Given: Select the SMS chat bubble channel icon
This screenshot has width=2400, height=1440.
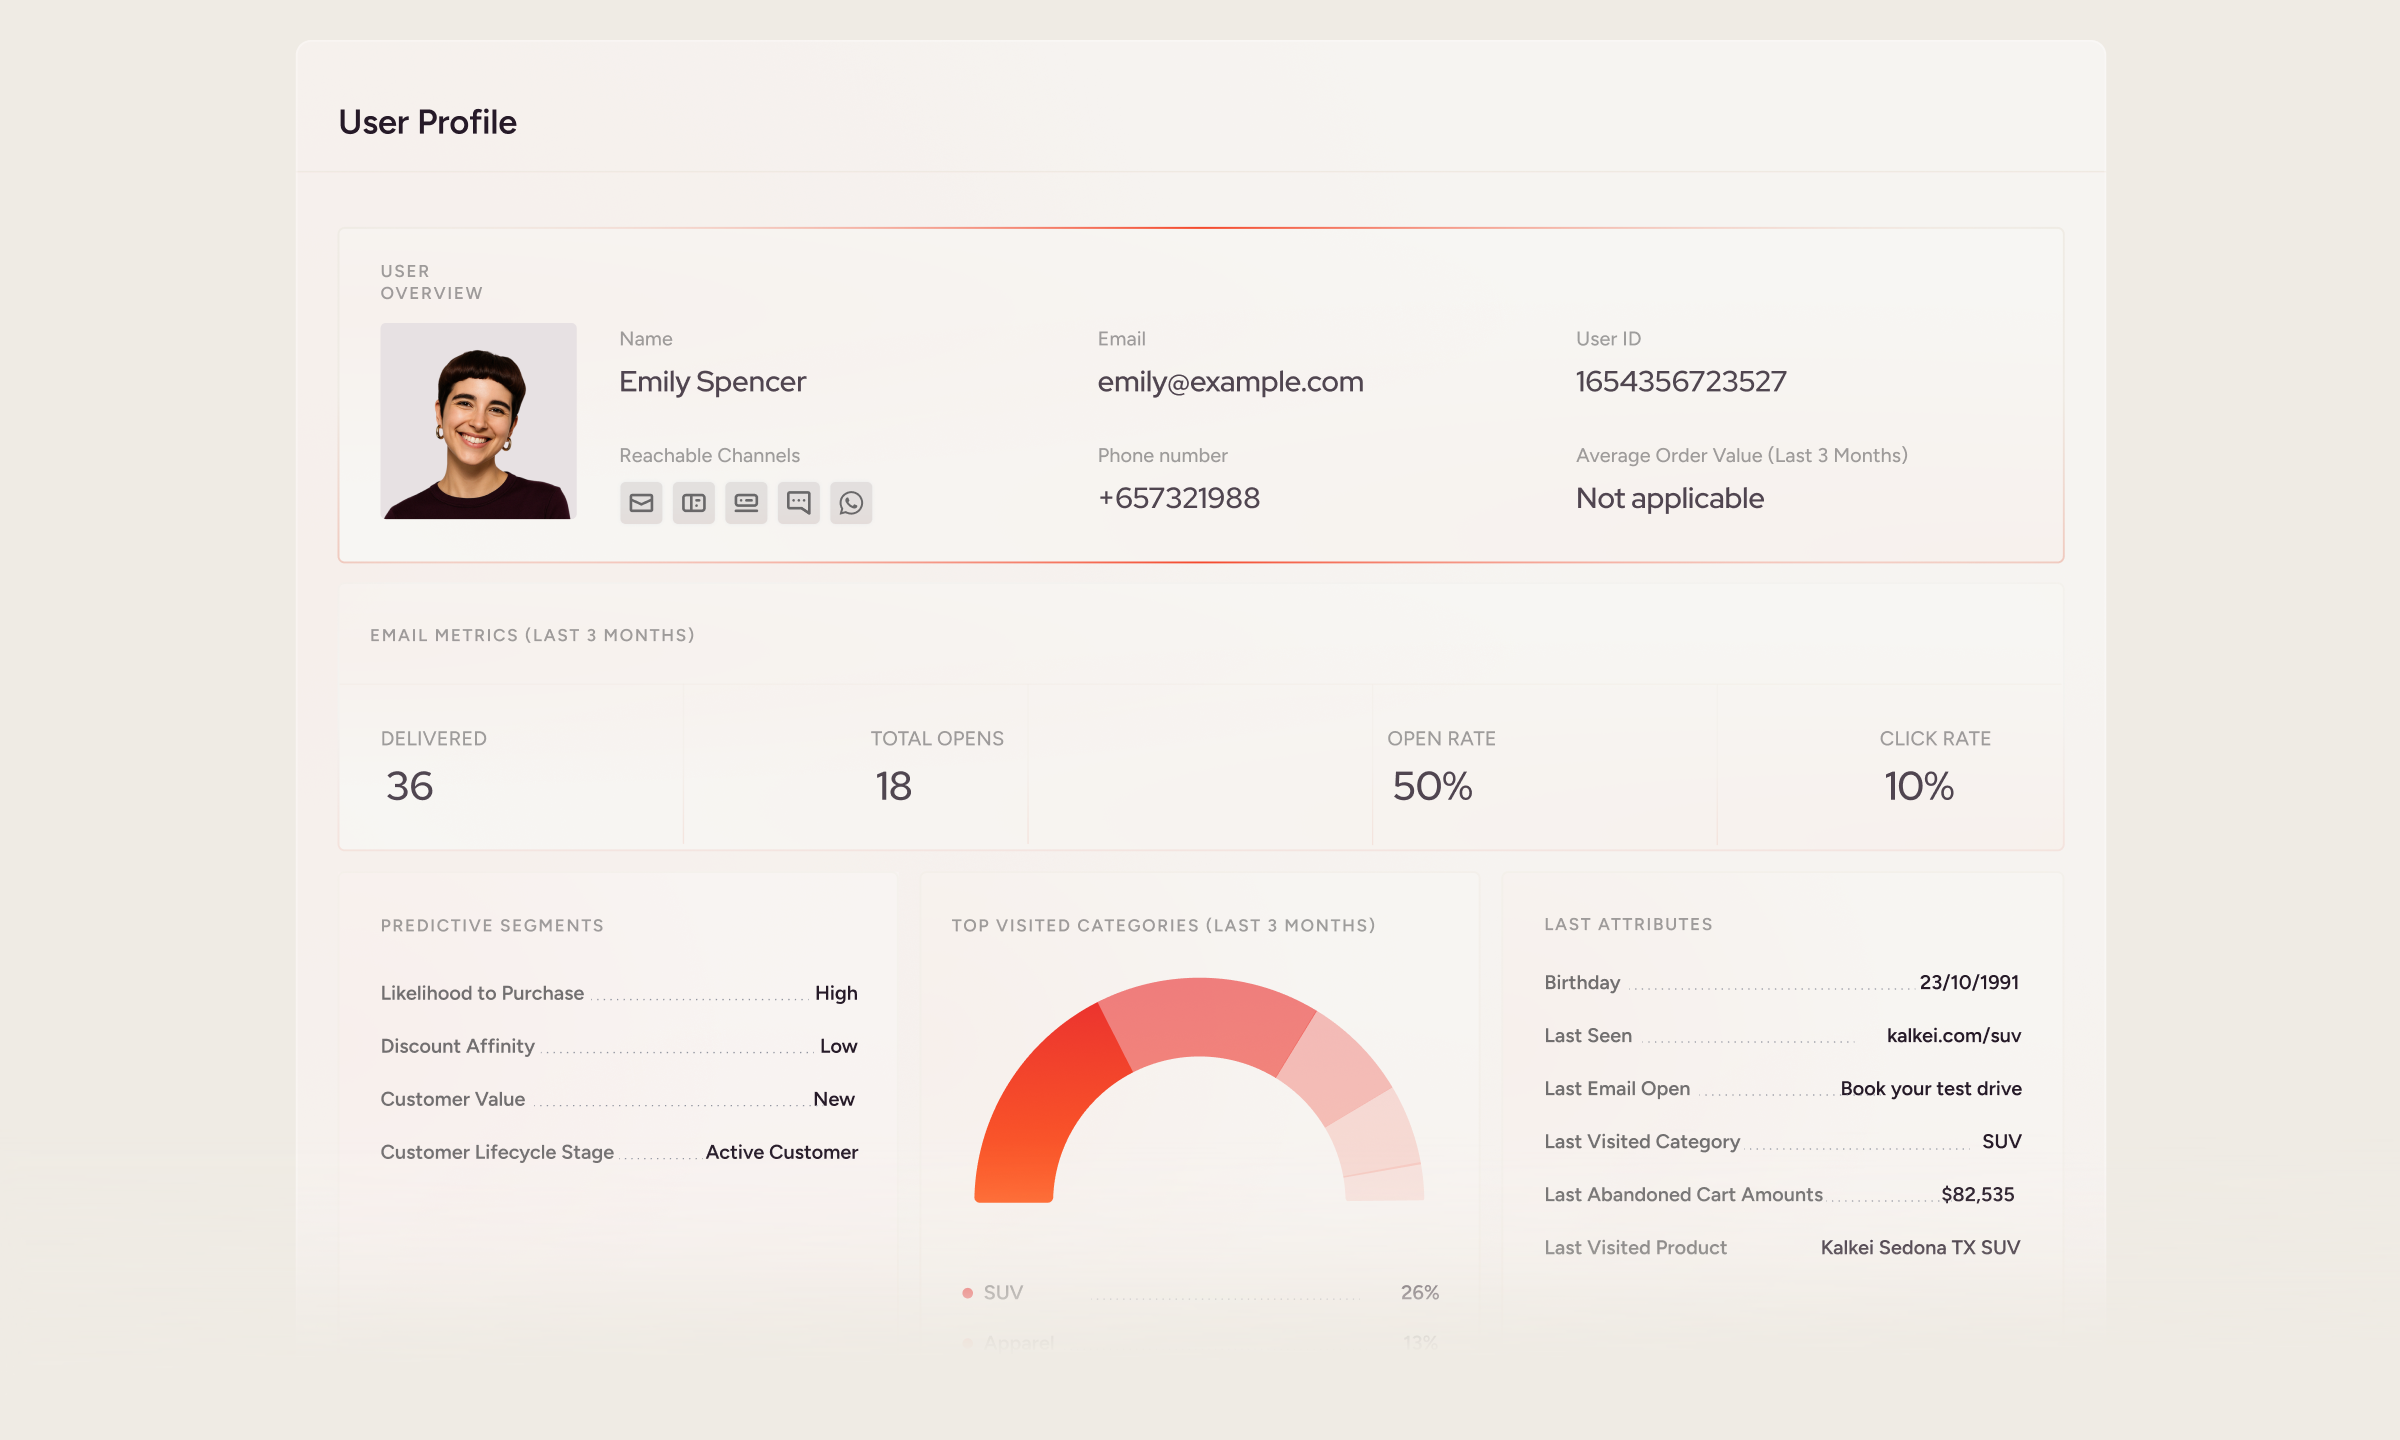Looking at the screenshot, I should click(x=799, y=502).
